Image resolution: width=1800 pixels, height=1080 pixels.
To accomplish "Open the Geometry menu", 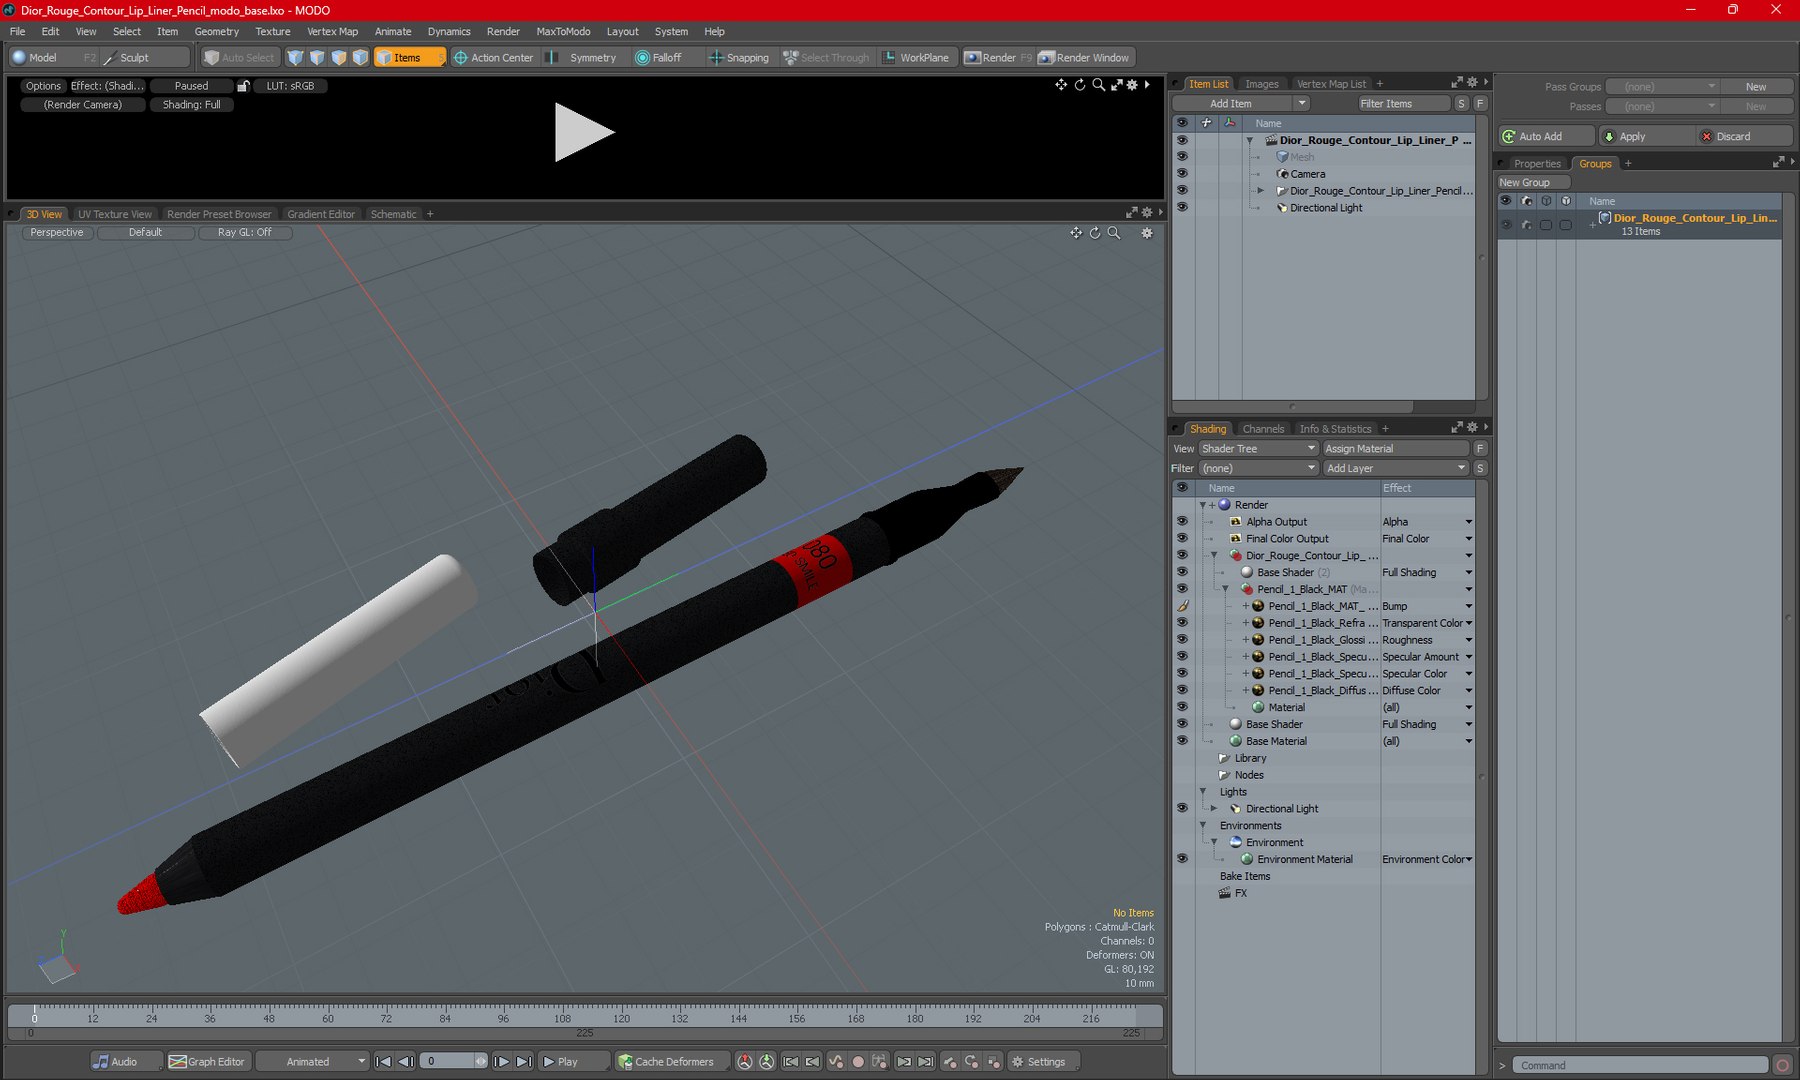I will coord(216,32).
